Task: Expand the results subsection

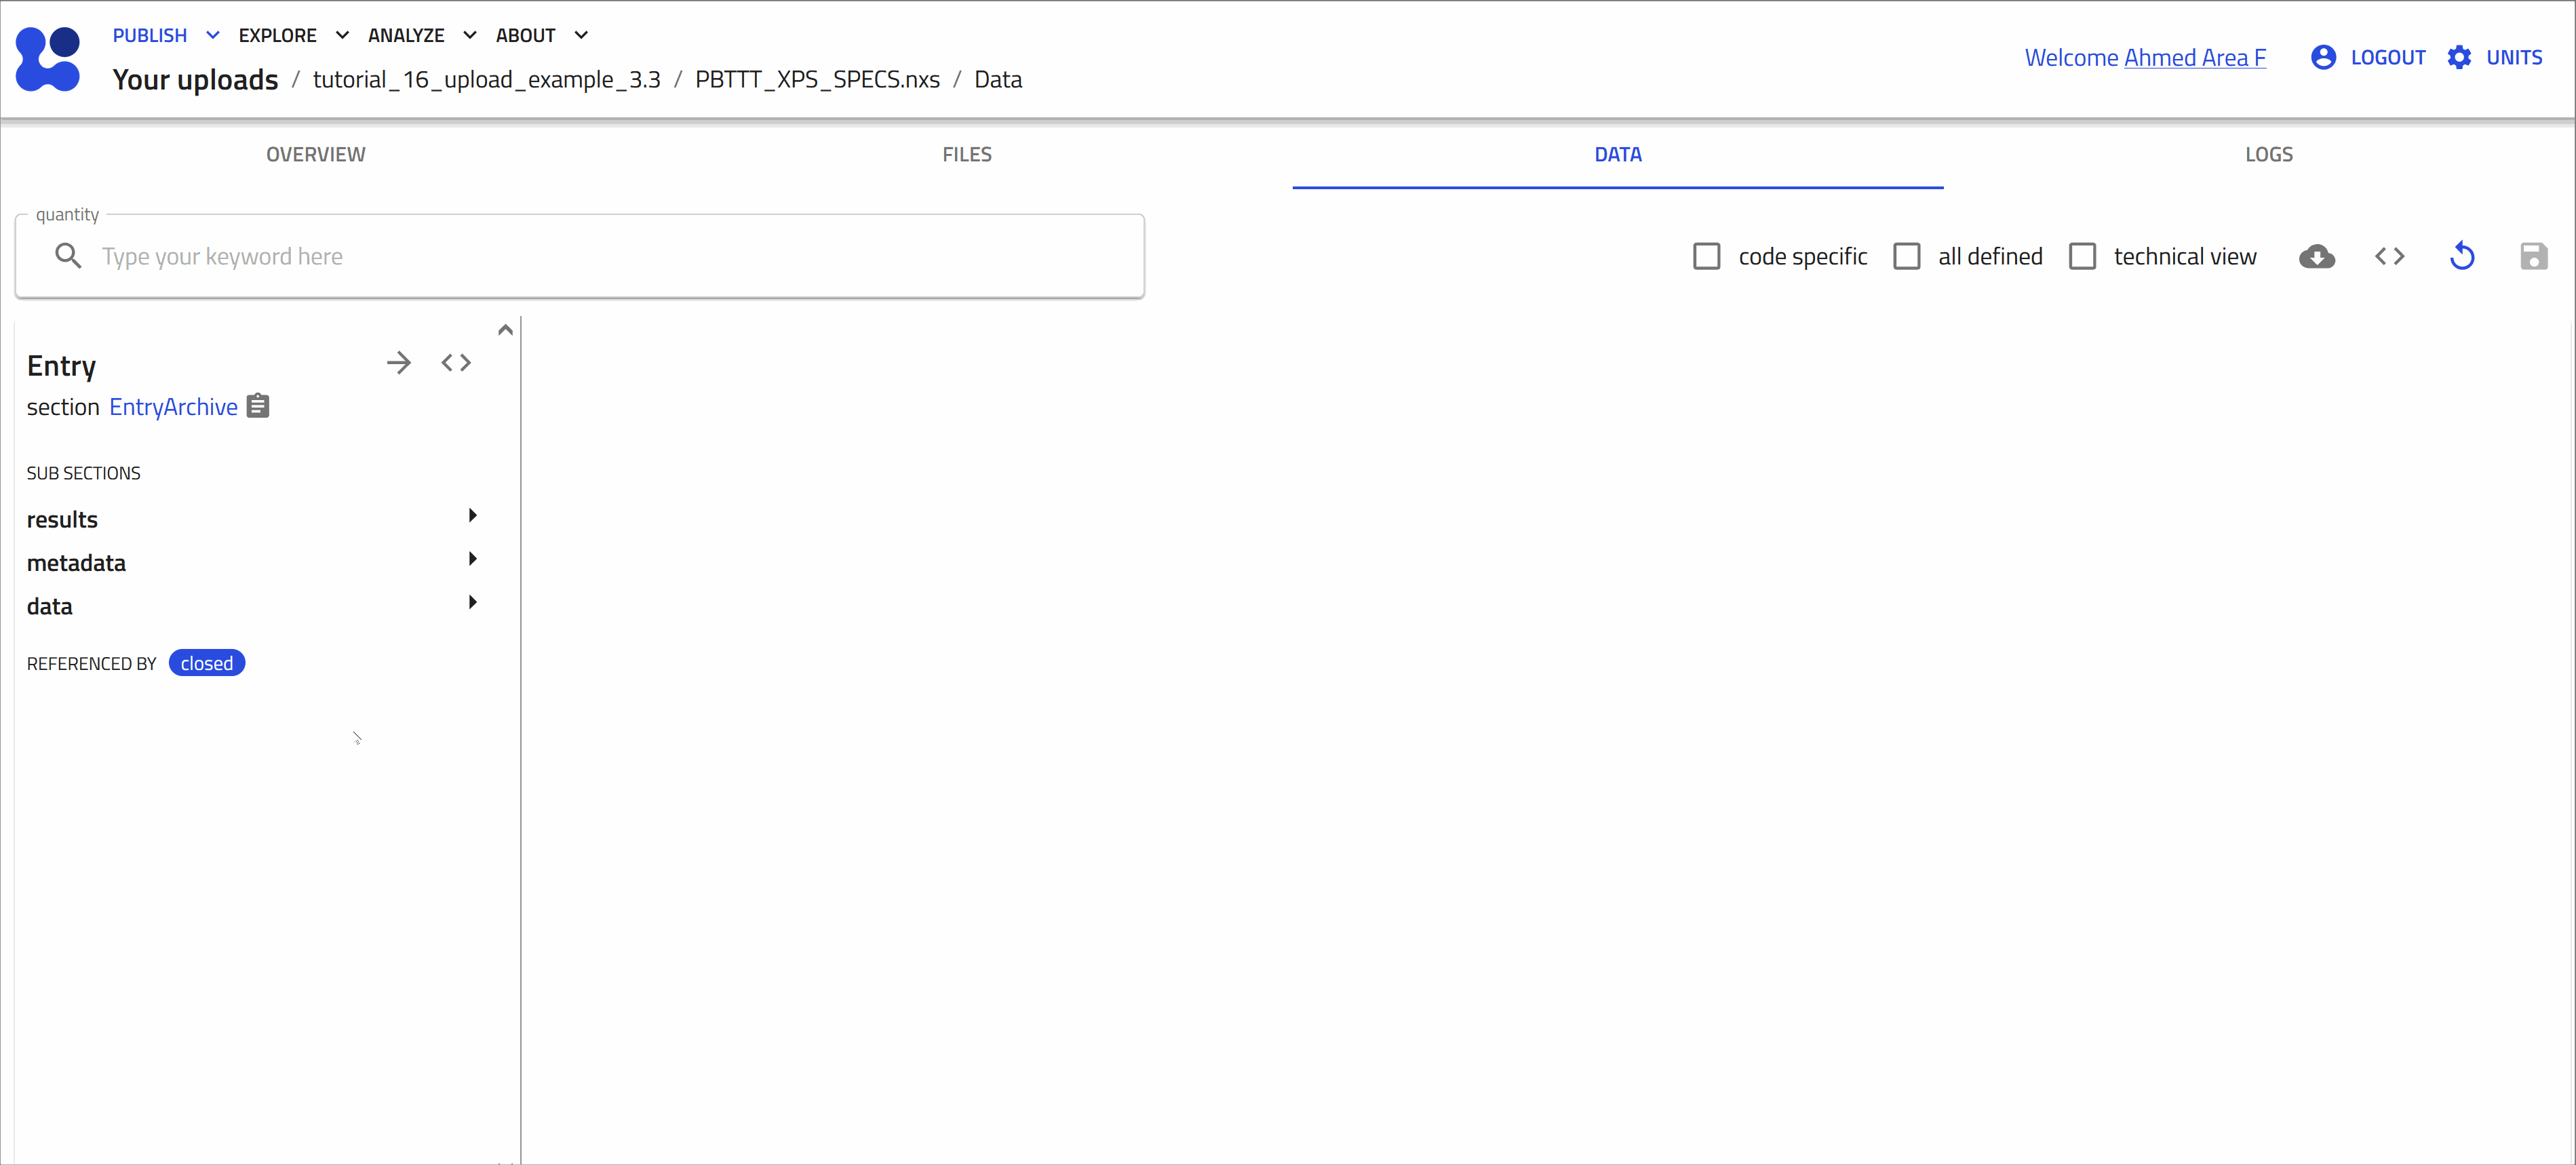Action: (250, 519)
